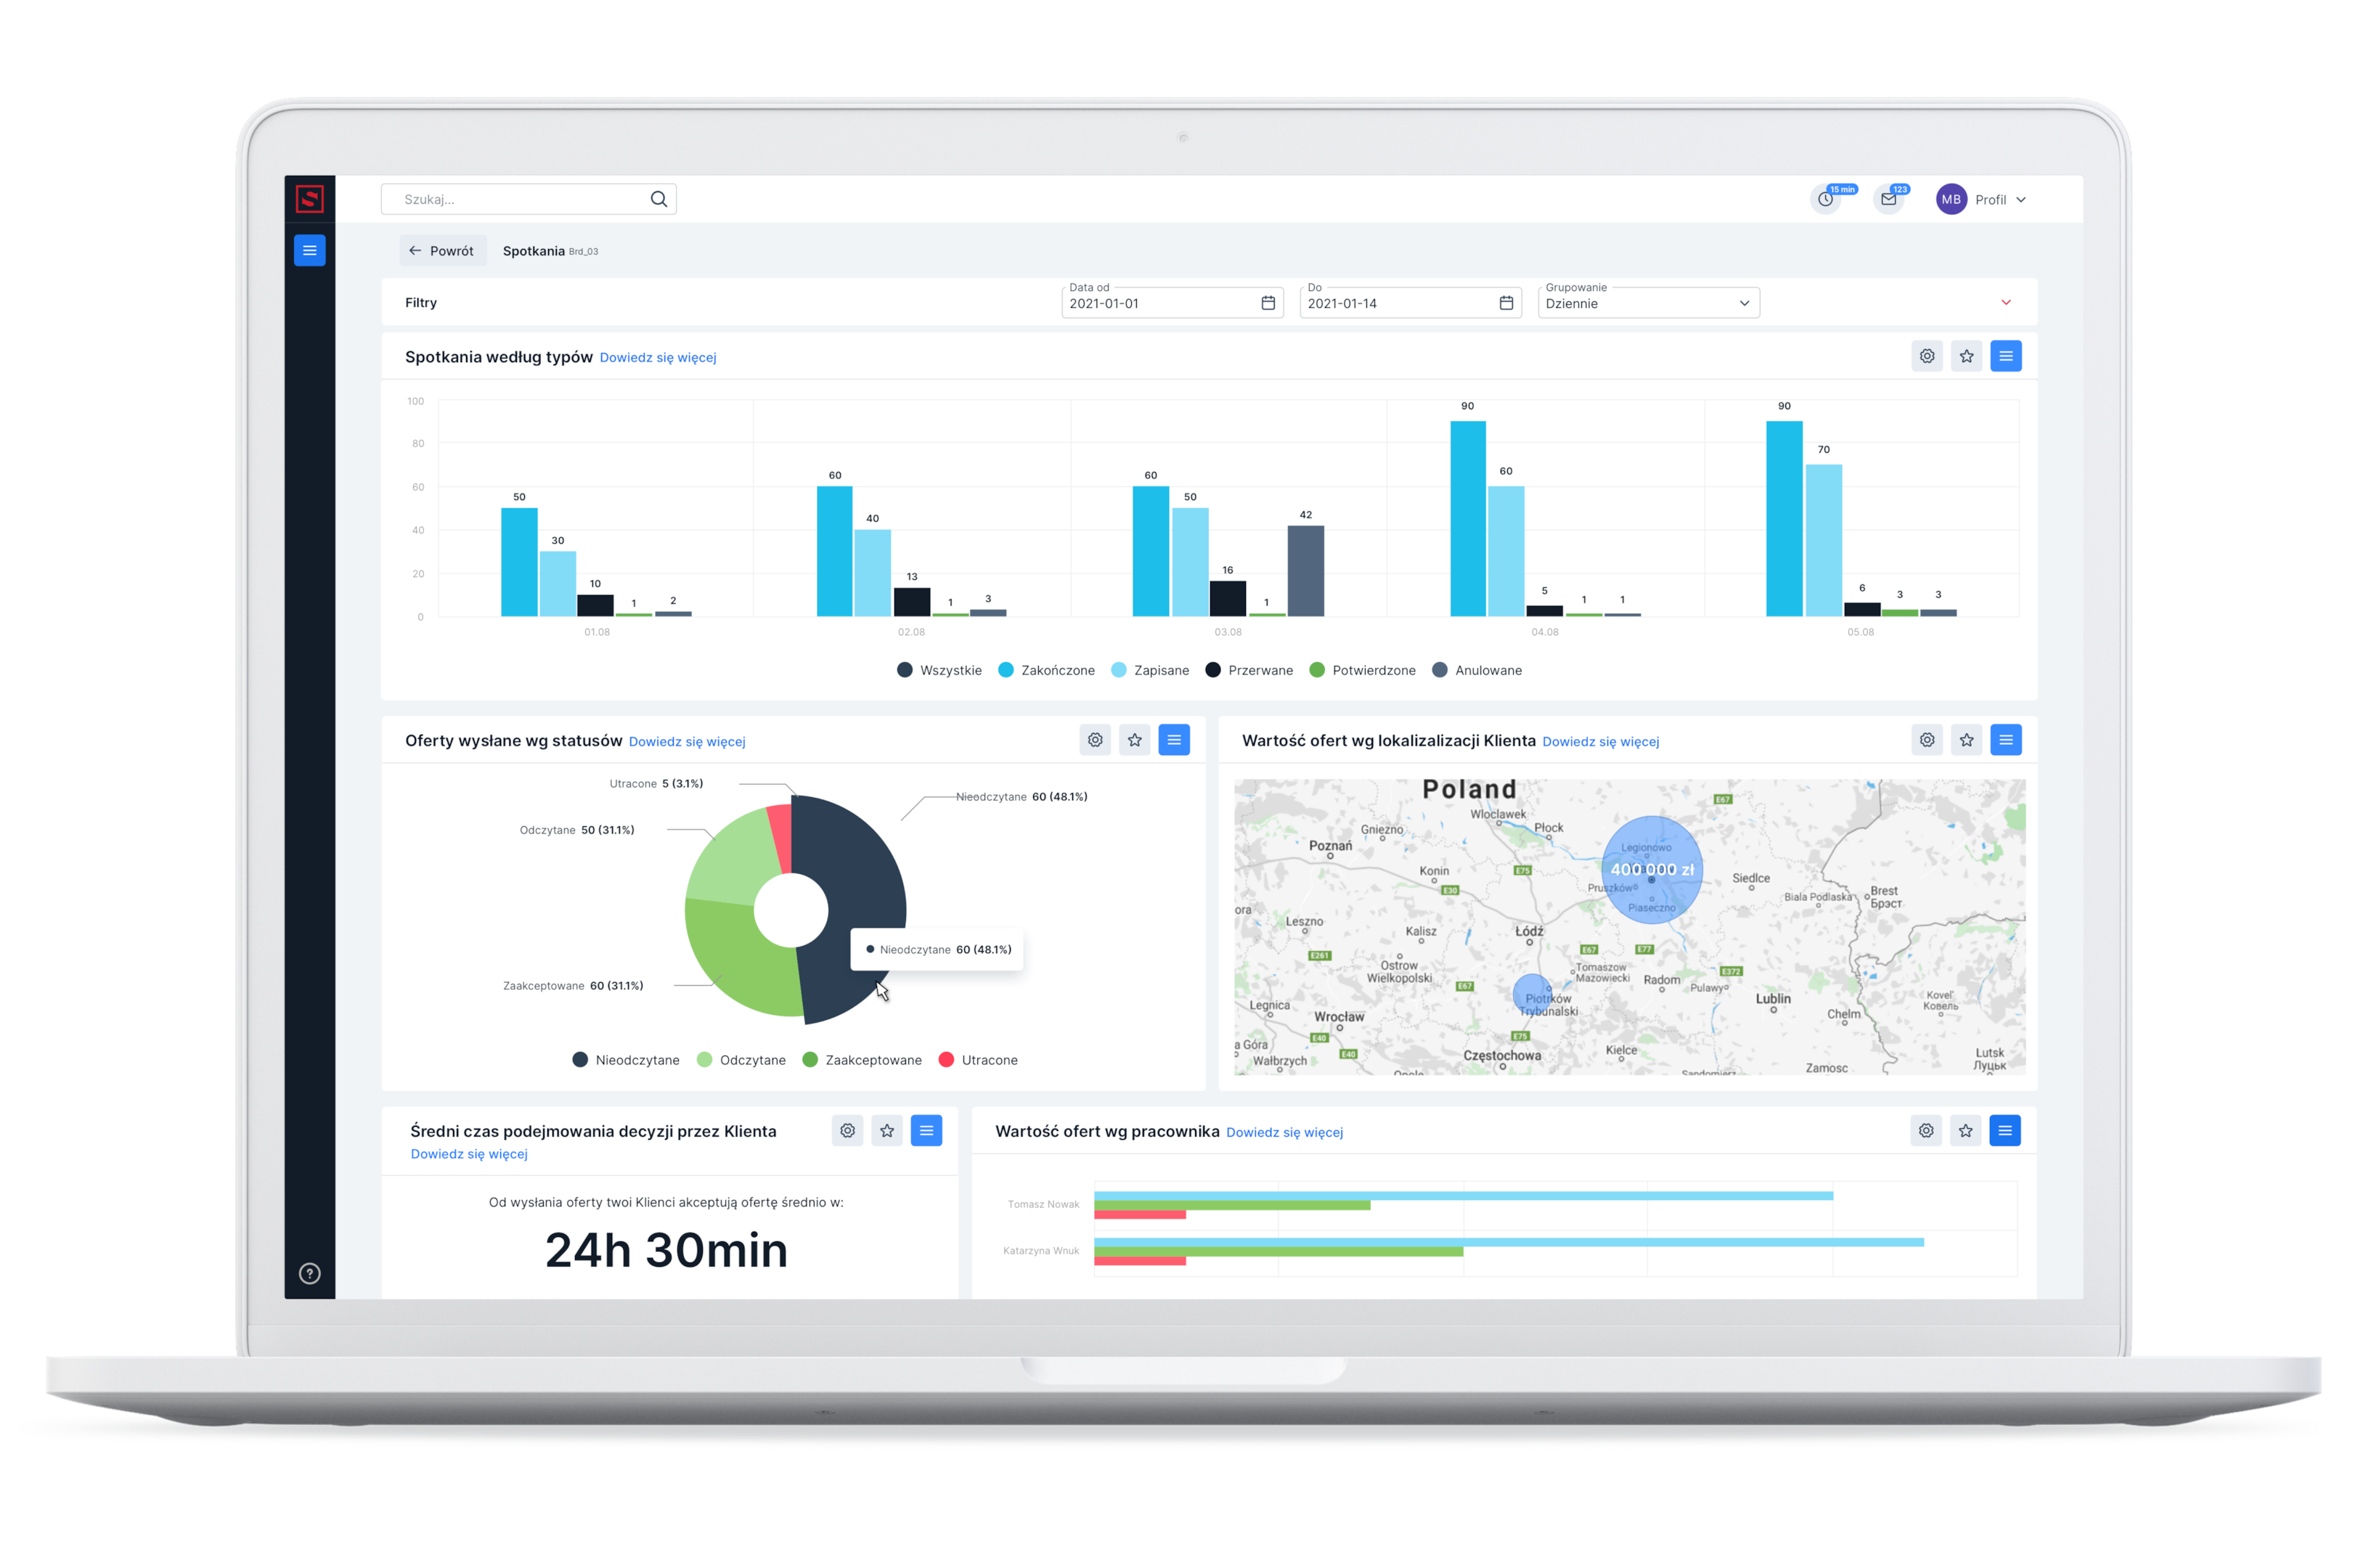This screenshot has width=2353, height=1568.
Task: Open Dowiedz się więcej for Oferty wysłane
Action: click(686, 742)
